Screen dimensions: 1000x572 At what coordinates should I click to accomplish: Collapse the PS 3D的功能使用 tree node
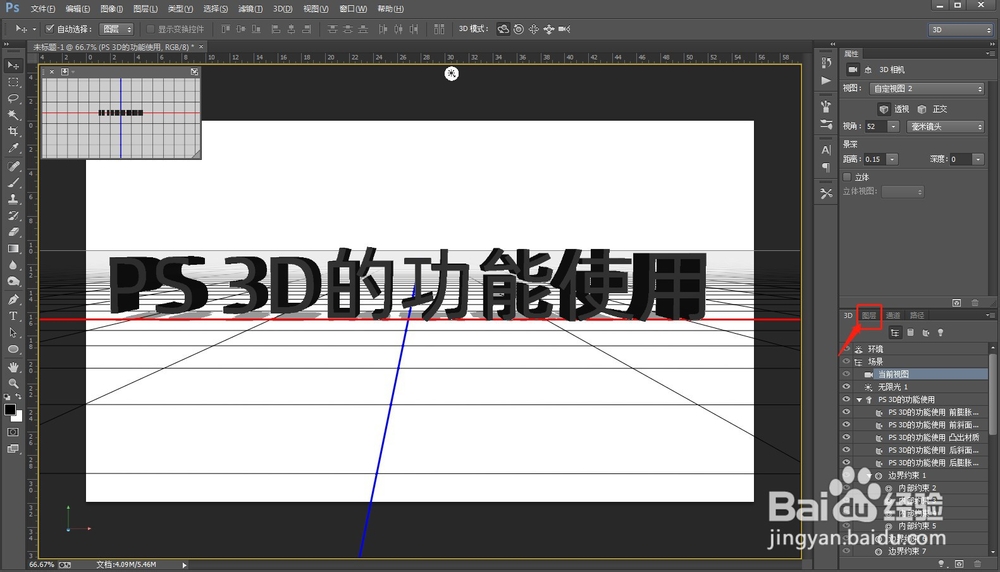coord(859,400)
